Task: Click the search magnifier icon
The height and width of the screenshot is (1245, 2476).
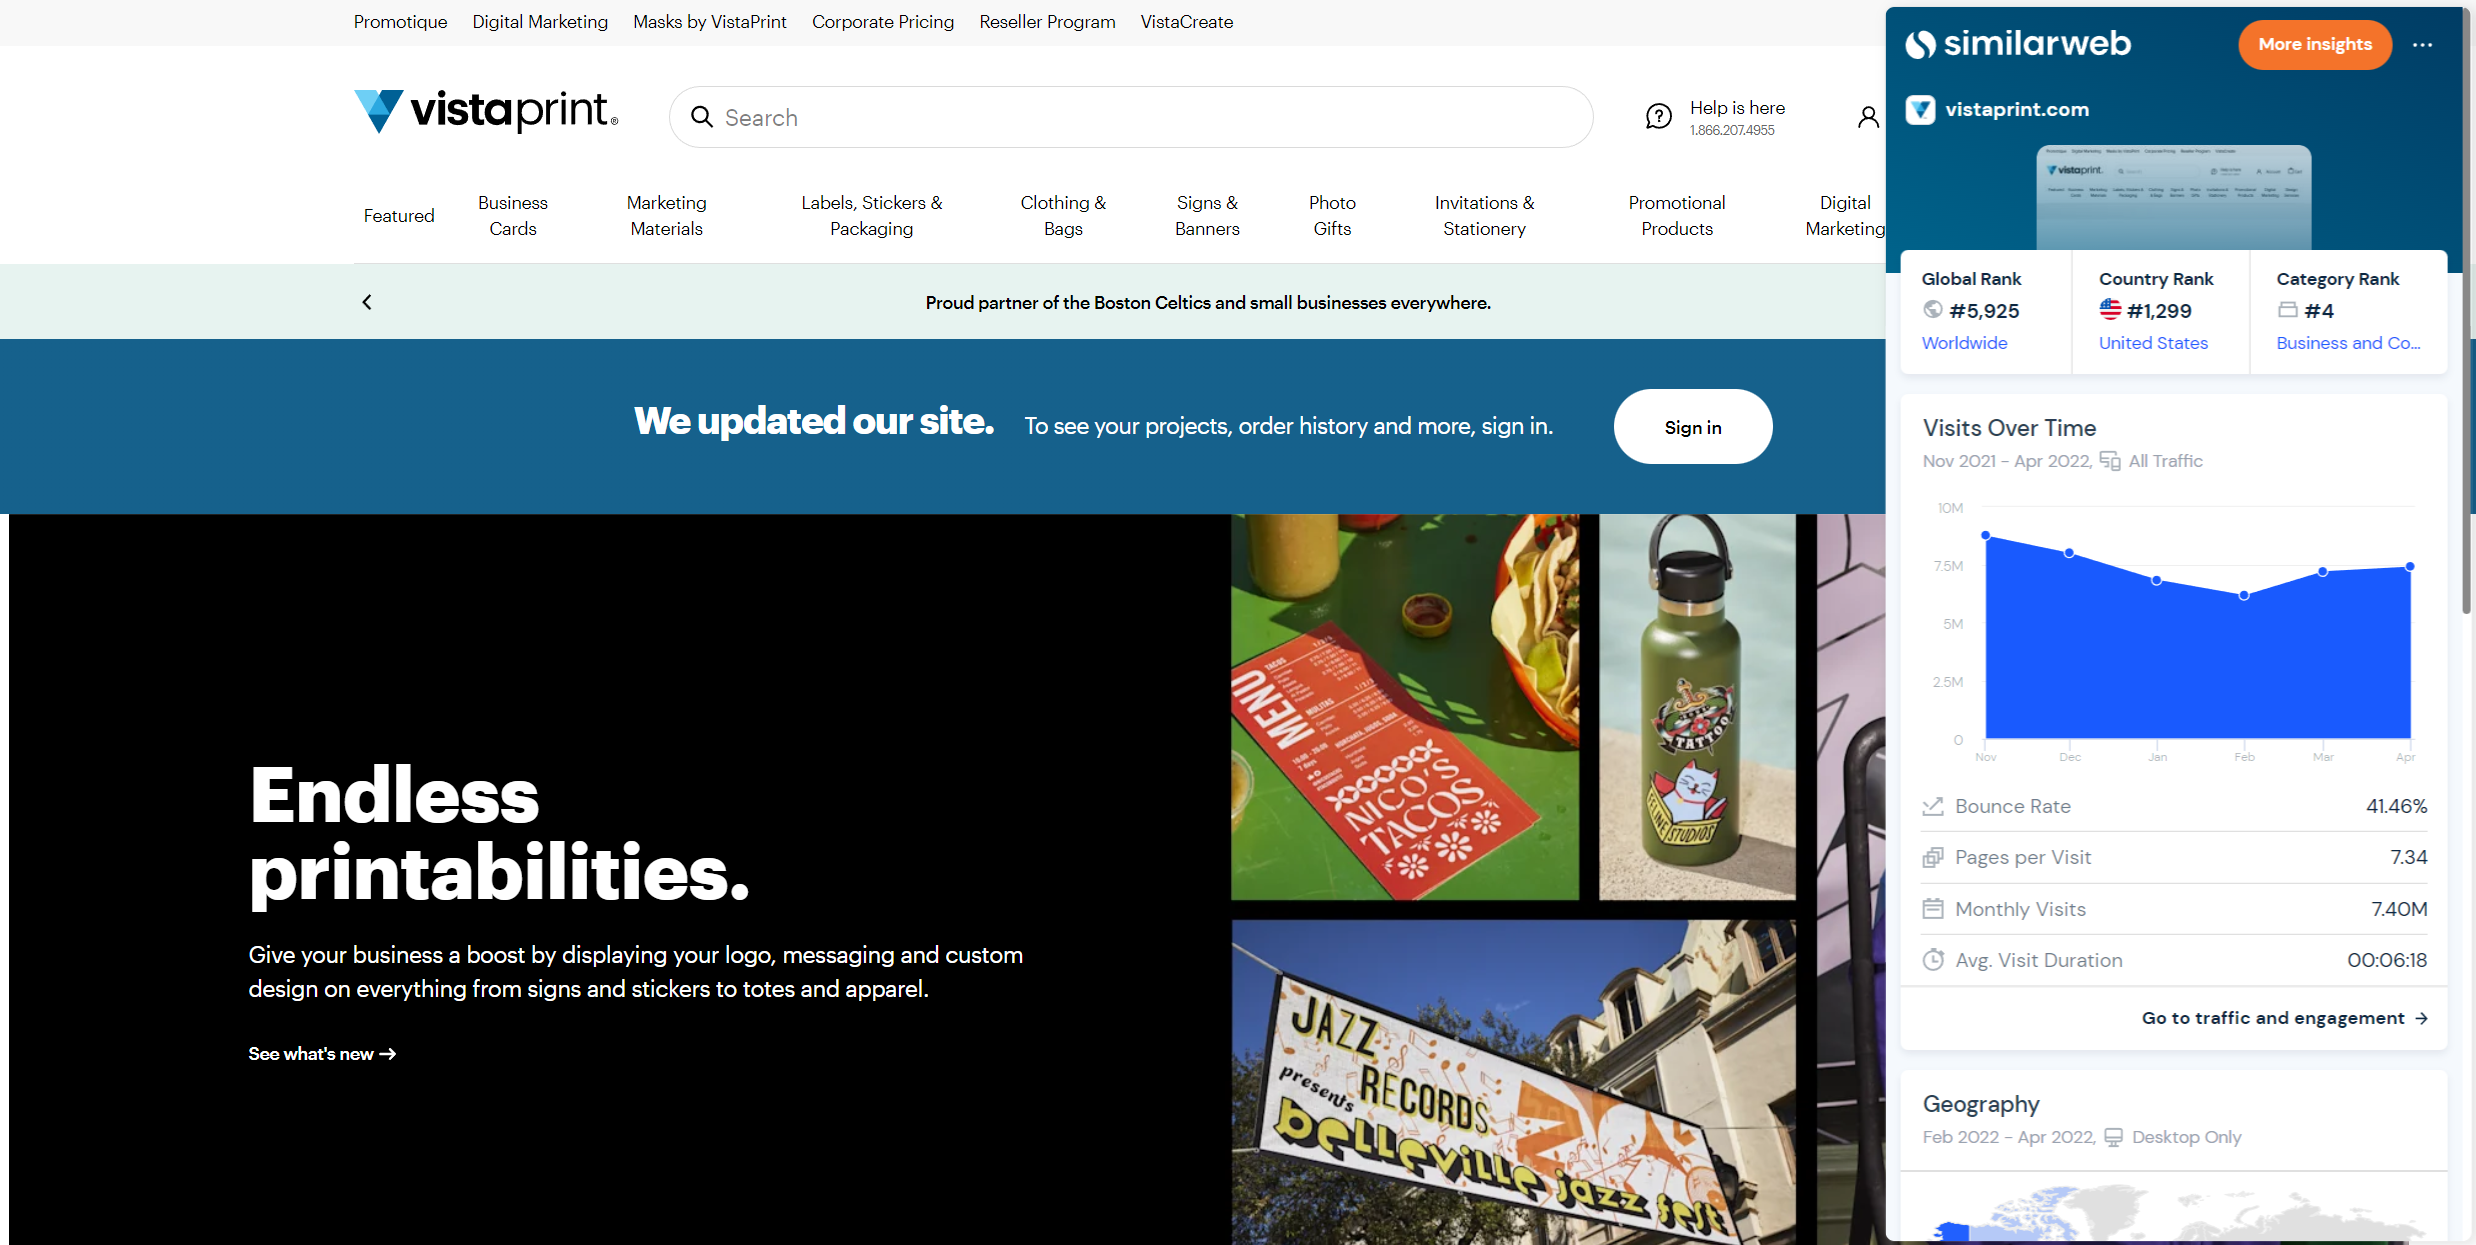Action: pyautogui.click(x=702, y=117)
